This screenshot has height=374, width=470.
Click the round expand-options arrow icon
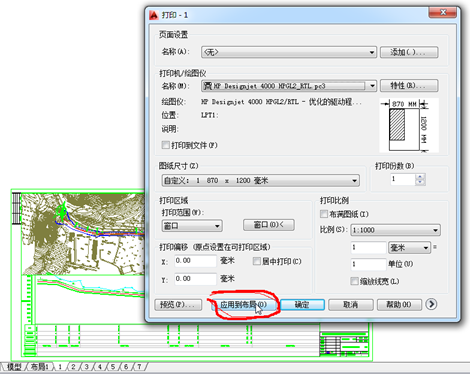pyautogui.click(x=431, y=304)
